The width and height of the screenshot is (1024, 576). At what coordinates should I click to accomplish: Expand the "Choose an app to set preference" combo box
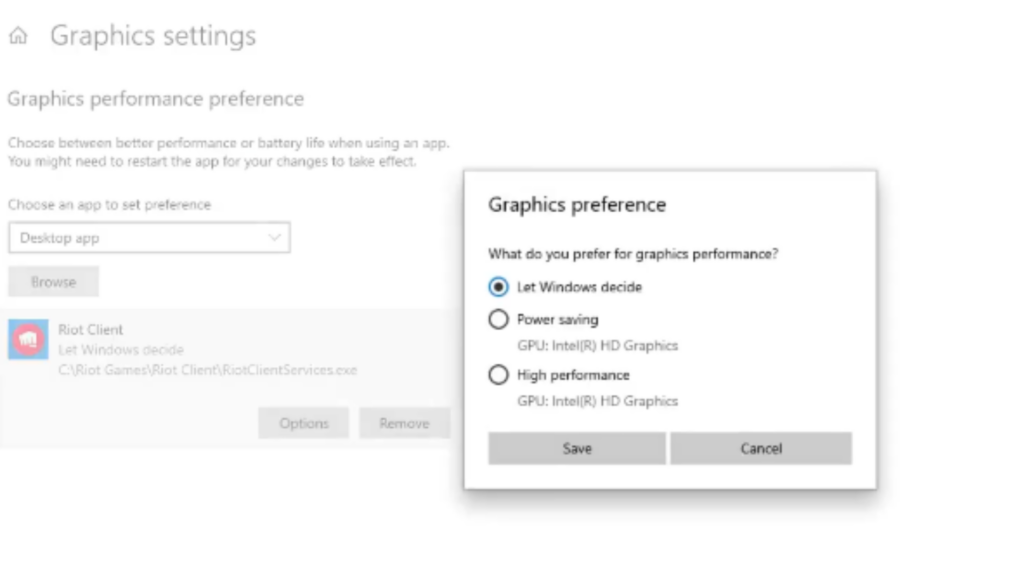coord(148,237)
